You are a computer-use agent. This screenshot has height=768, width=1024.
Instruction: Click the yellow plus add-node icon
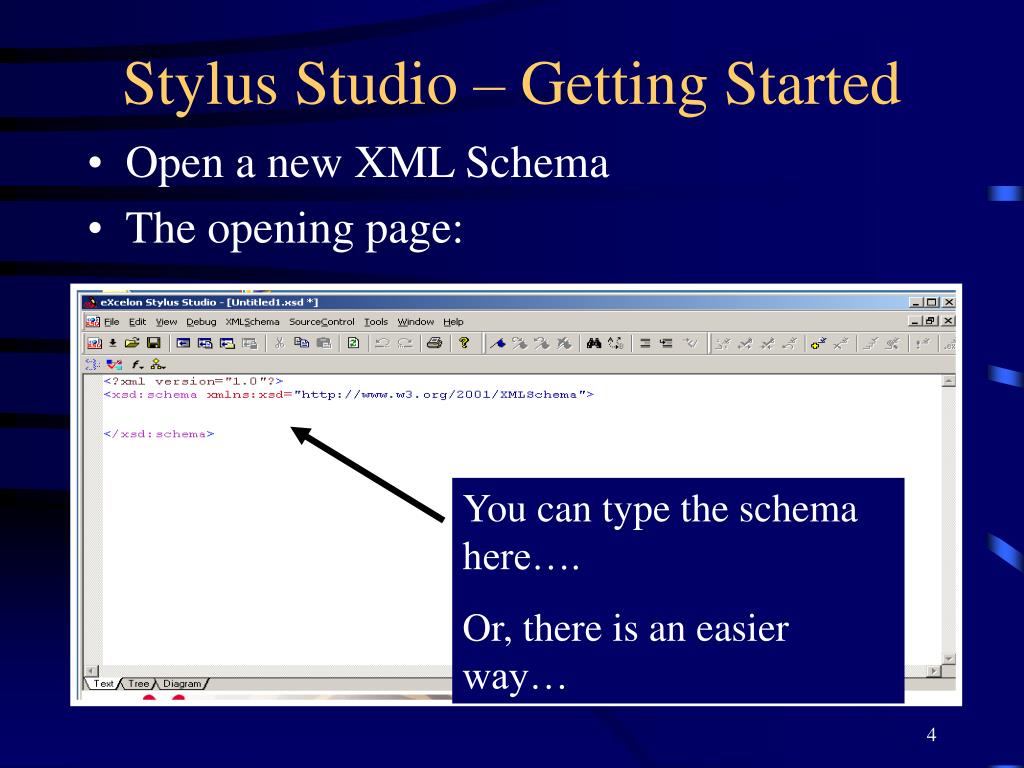(818, 343)
